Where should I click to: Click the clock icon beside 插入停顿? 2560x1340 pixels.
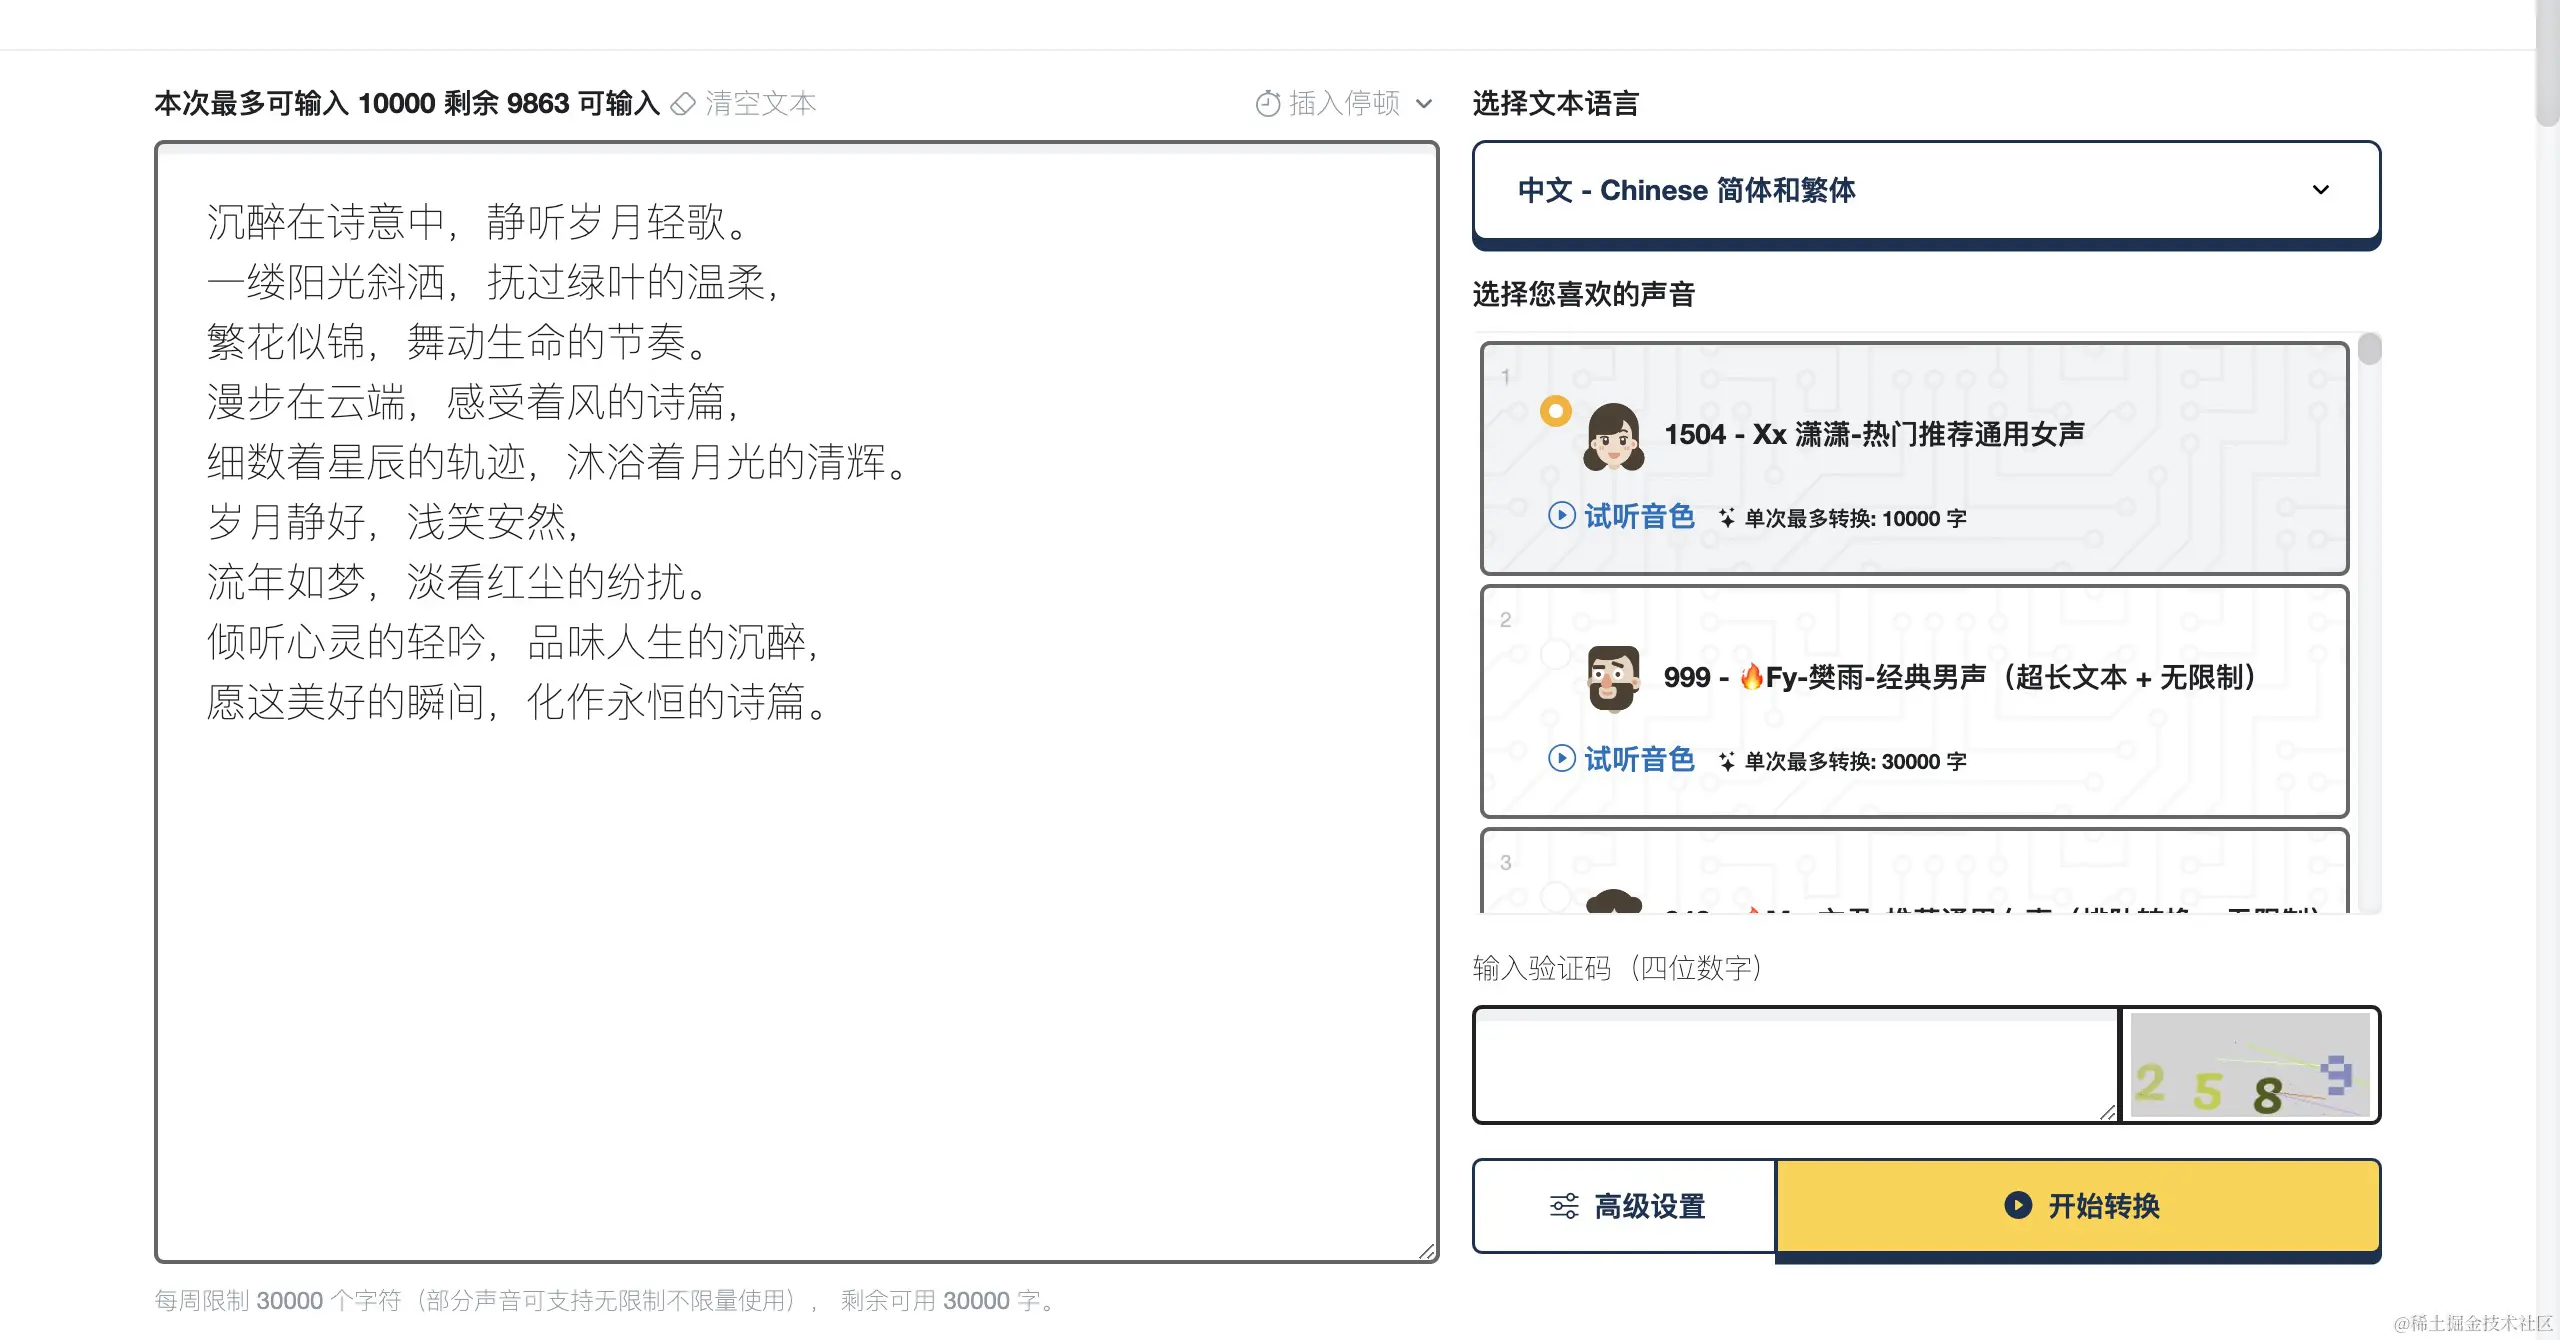tap(1267, 104)
